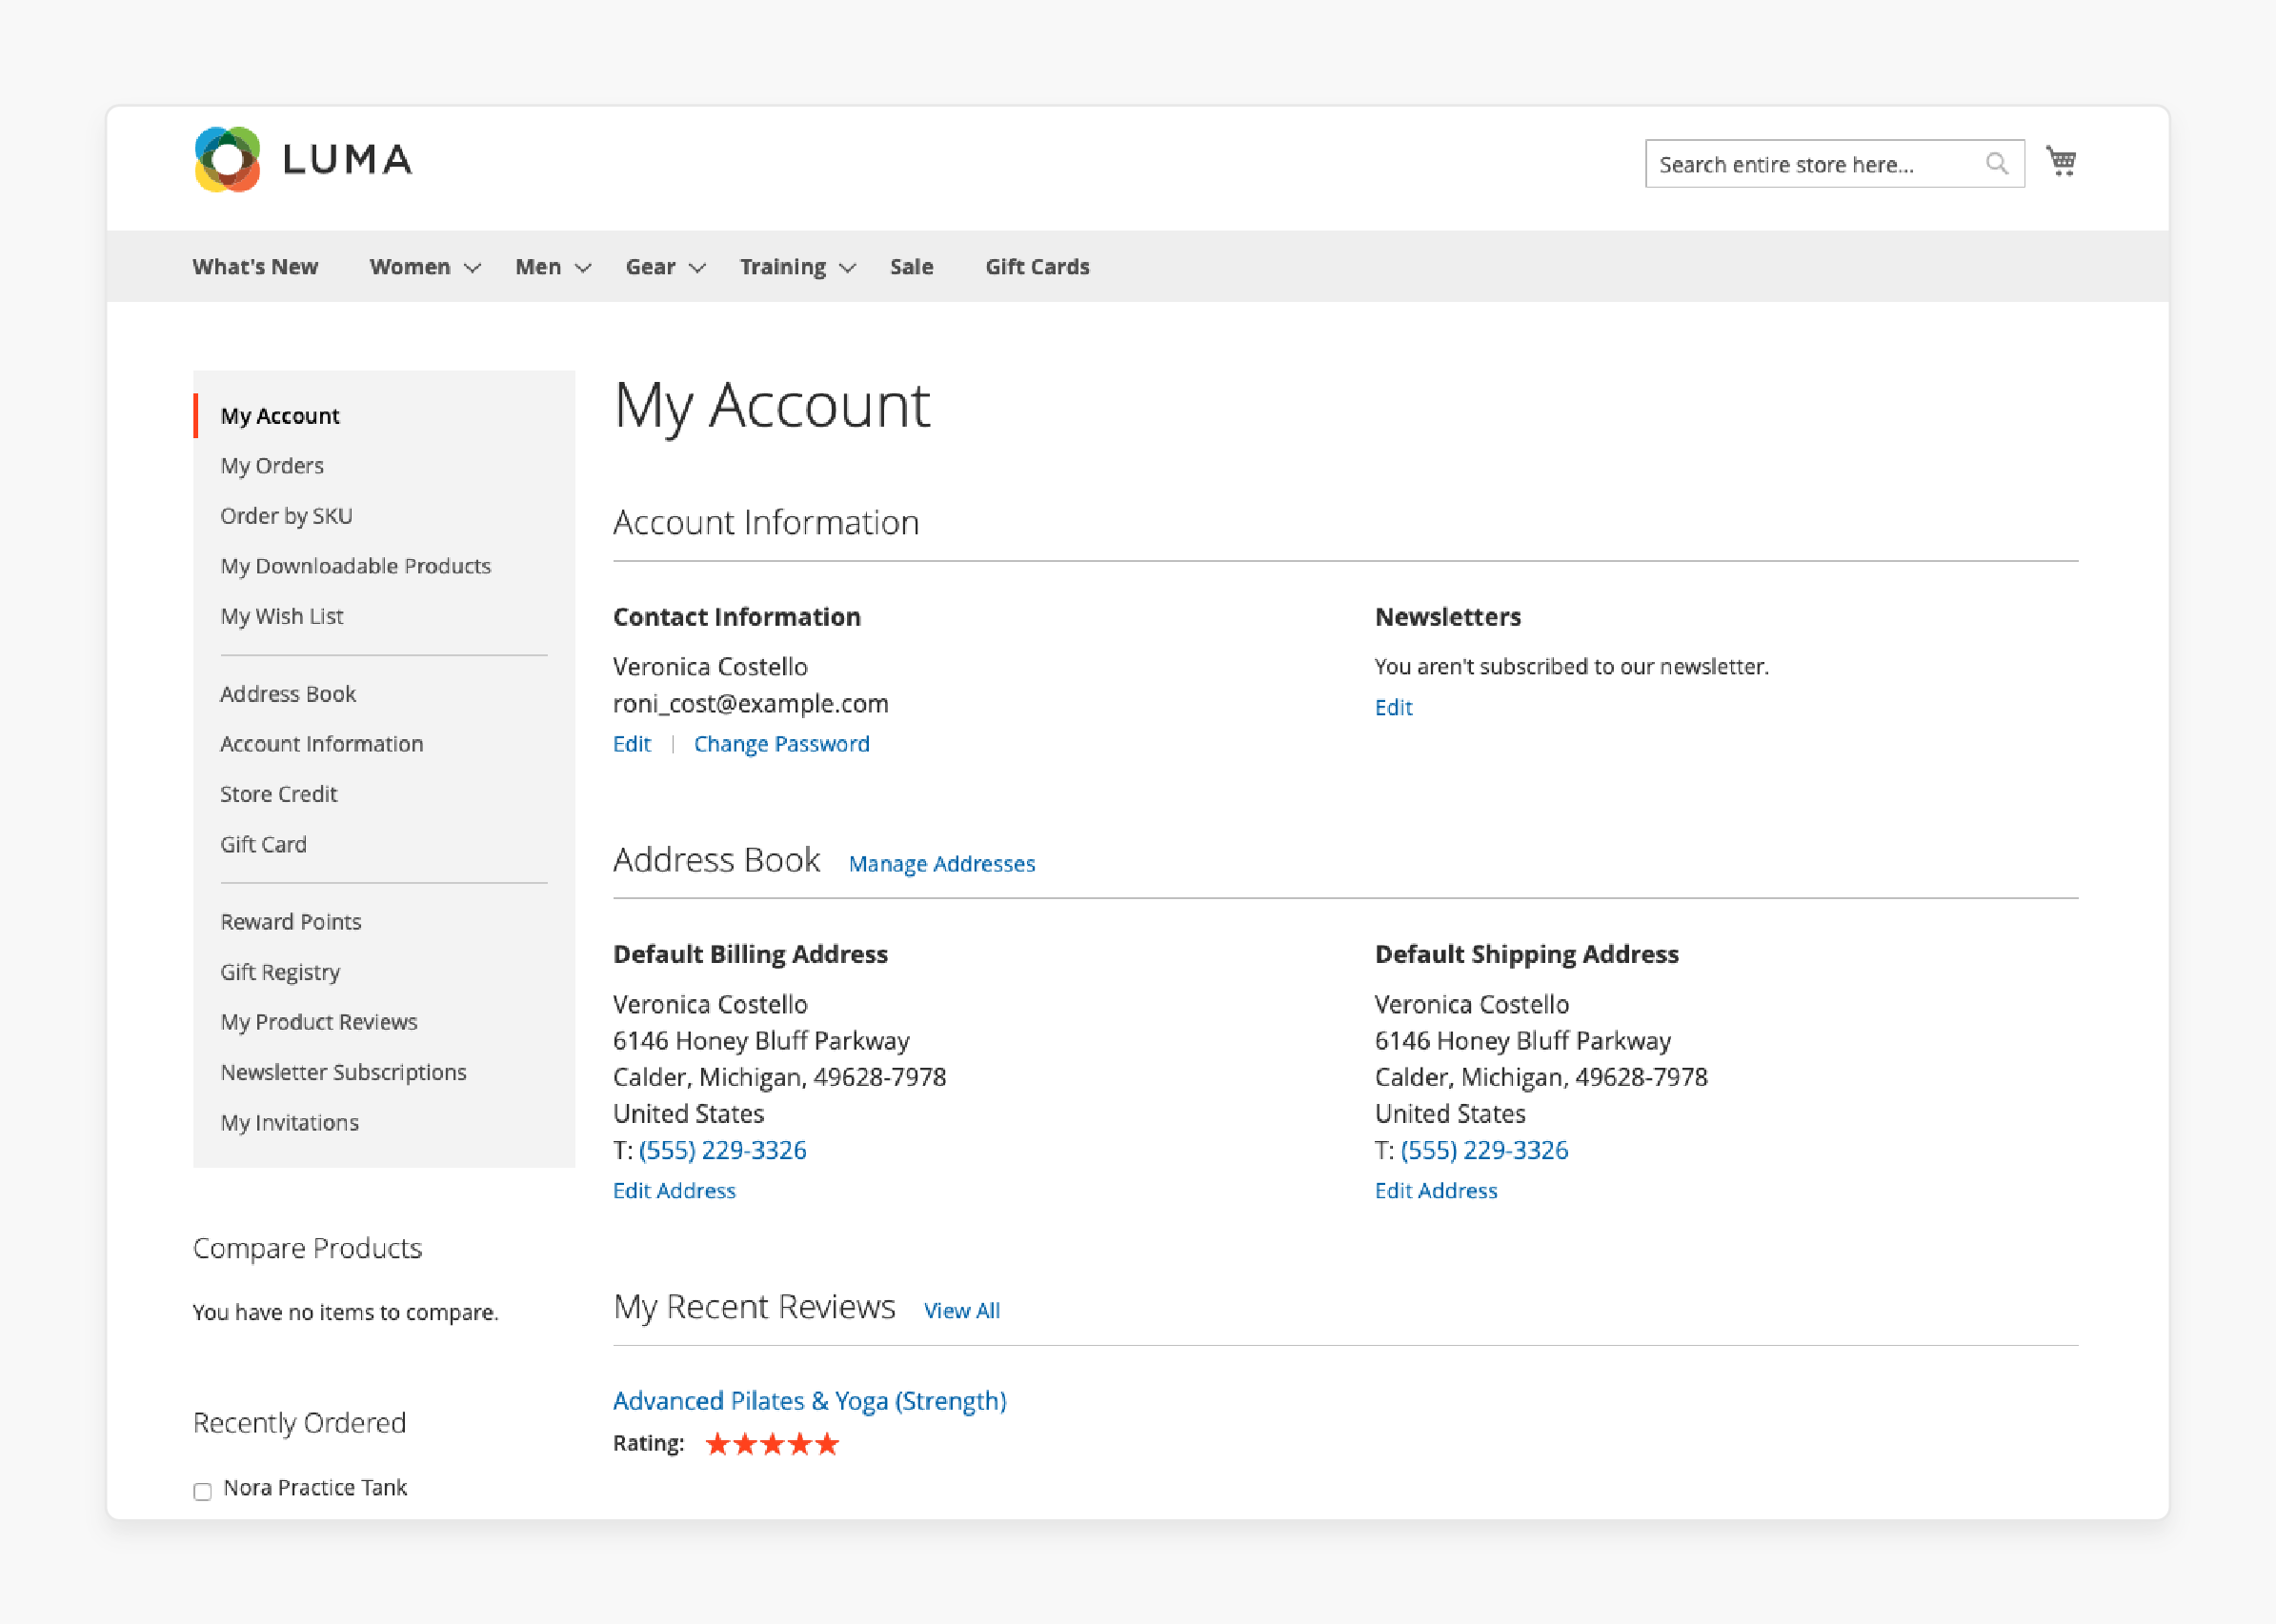Screen dimensions: 2276x1624
Task: Click the Recently Ordered heading
Action: point(299,1423)
